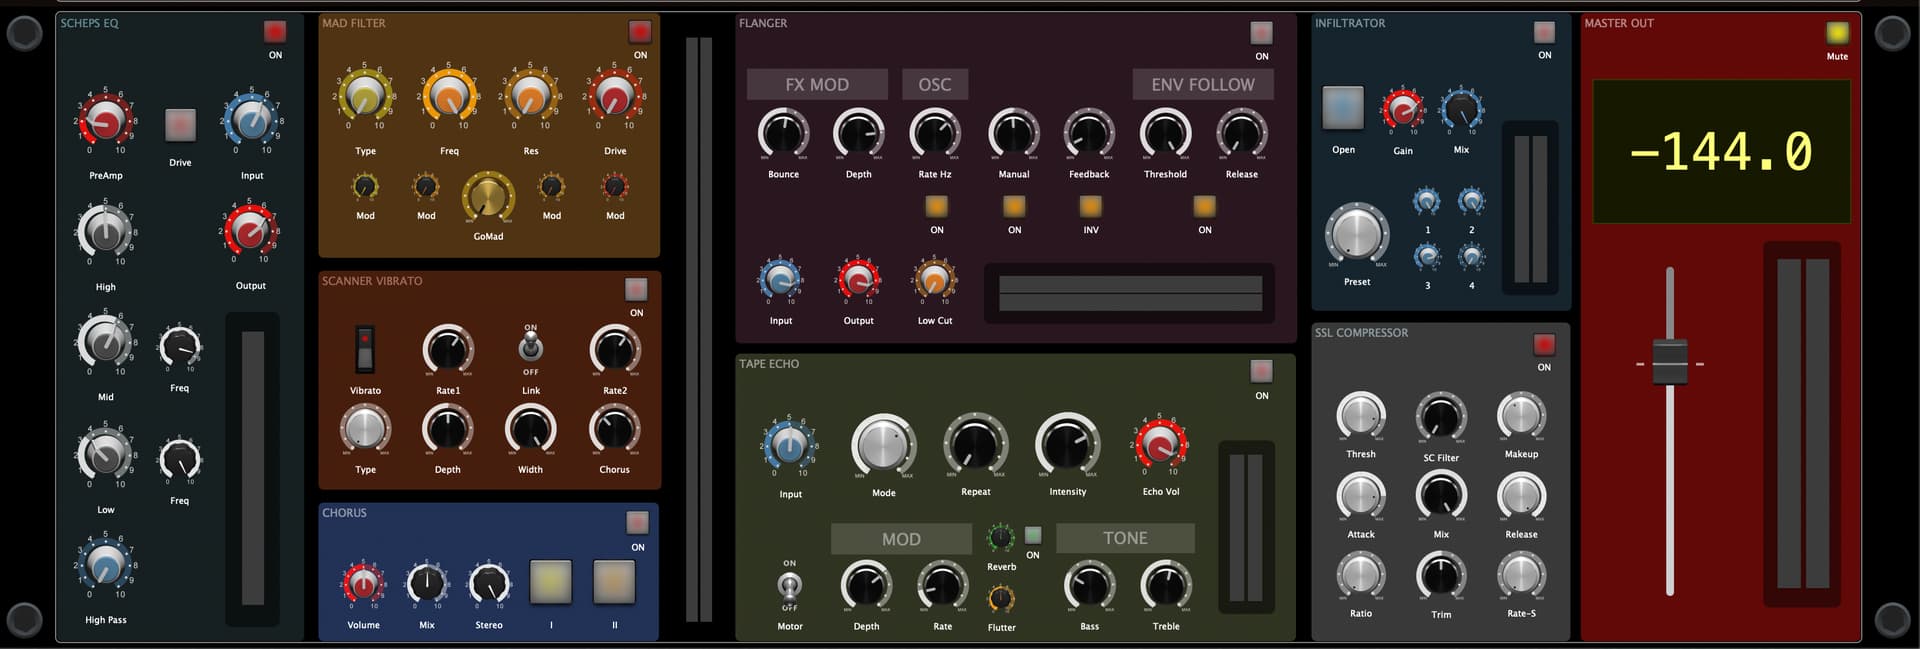Click the red Echo Vol knob
The width and height of the screenshot is (1920, 649).
point(1160,445)
